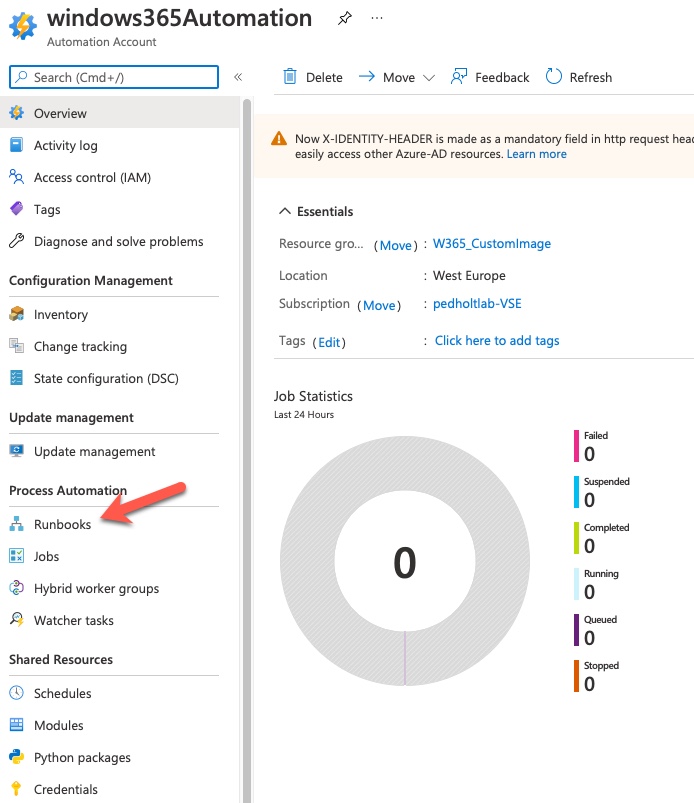Click Move next to Subscription
The height and width of the screenshot is (803, 694).
click(x=379, y=305)
